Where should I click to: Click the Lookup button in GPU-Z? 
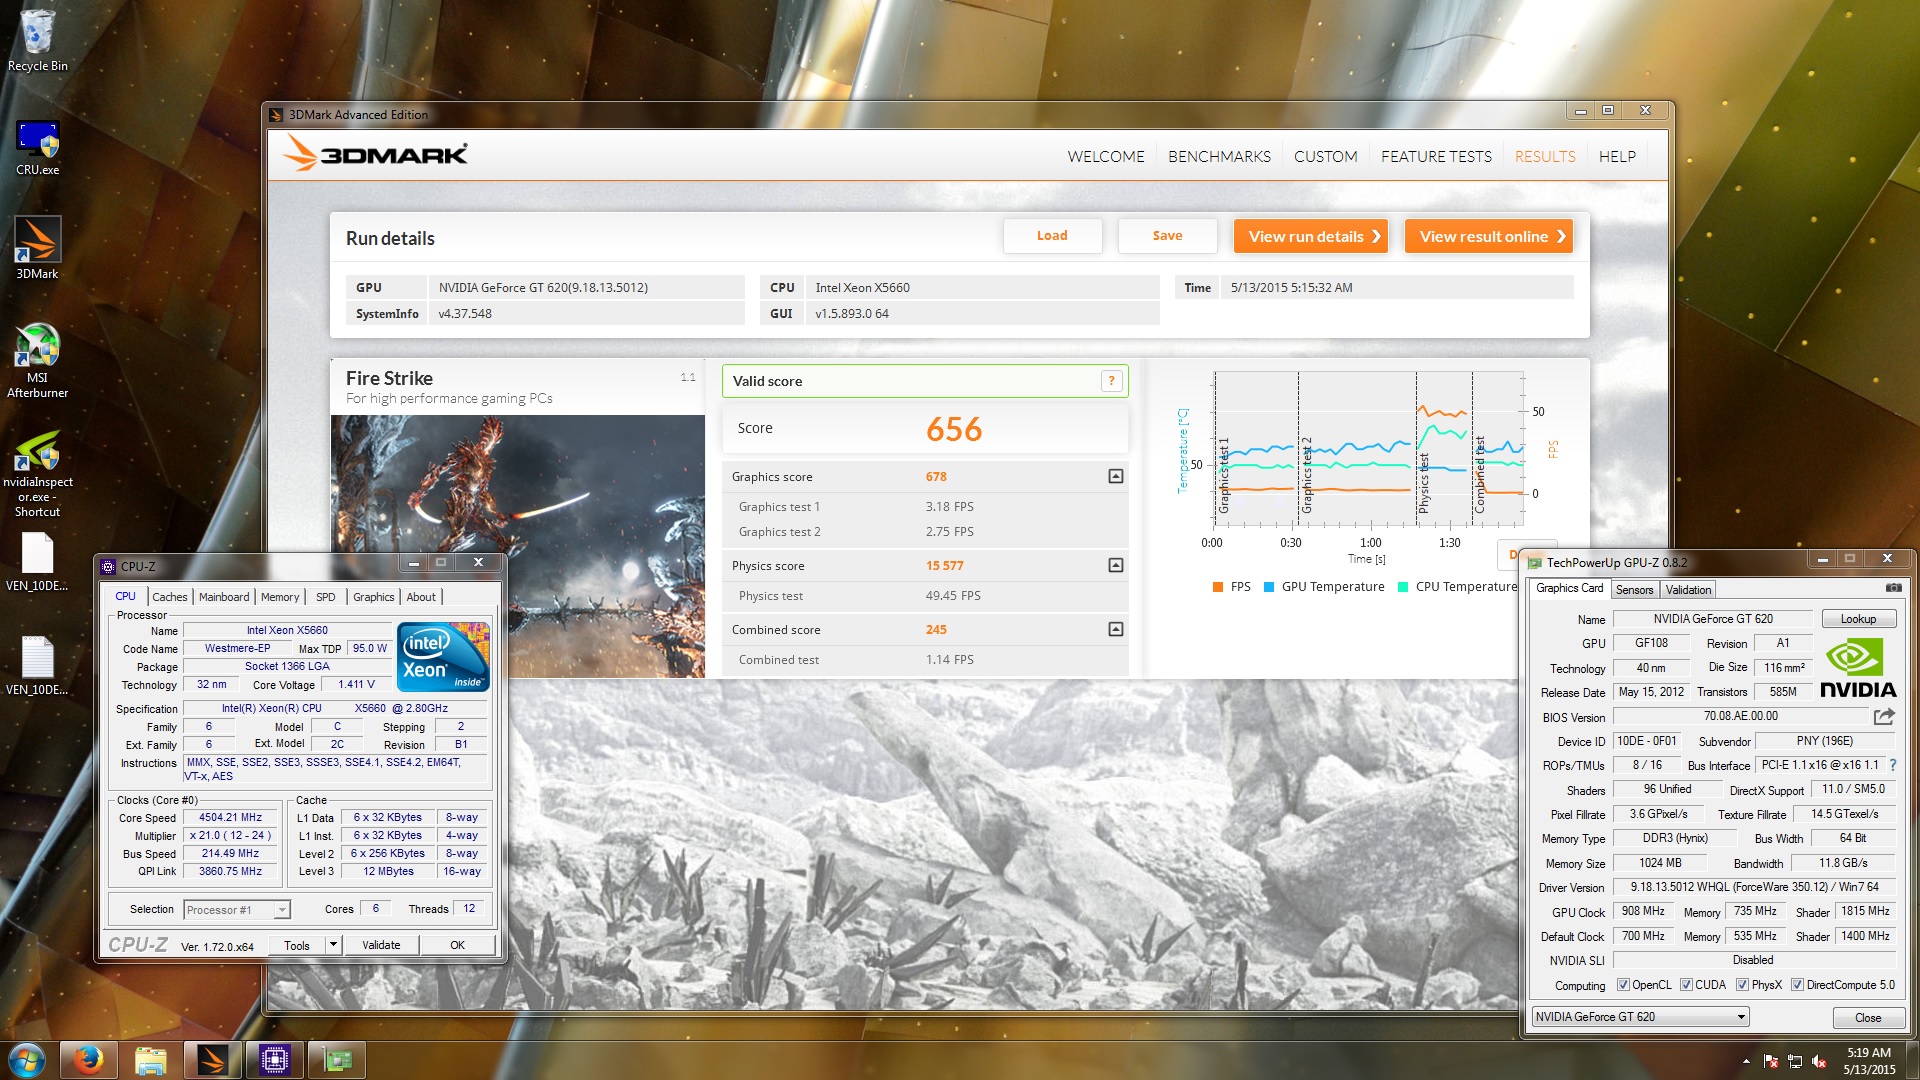(x=1858, y=619)
